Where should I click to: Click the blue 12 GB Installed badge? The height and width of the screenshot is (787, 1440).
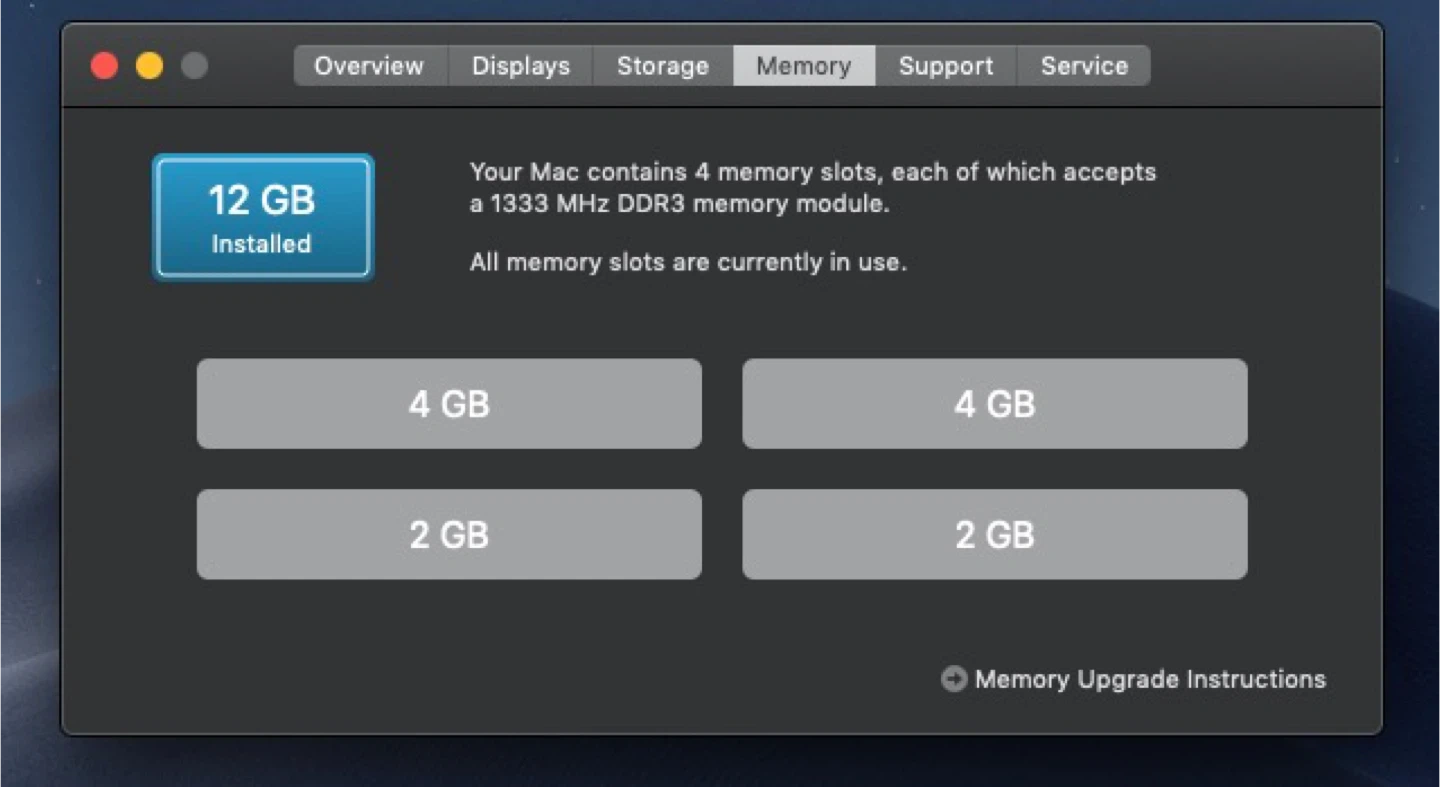click(x=262, y=216)
